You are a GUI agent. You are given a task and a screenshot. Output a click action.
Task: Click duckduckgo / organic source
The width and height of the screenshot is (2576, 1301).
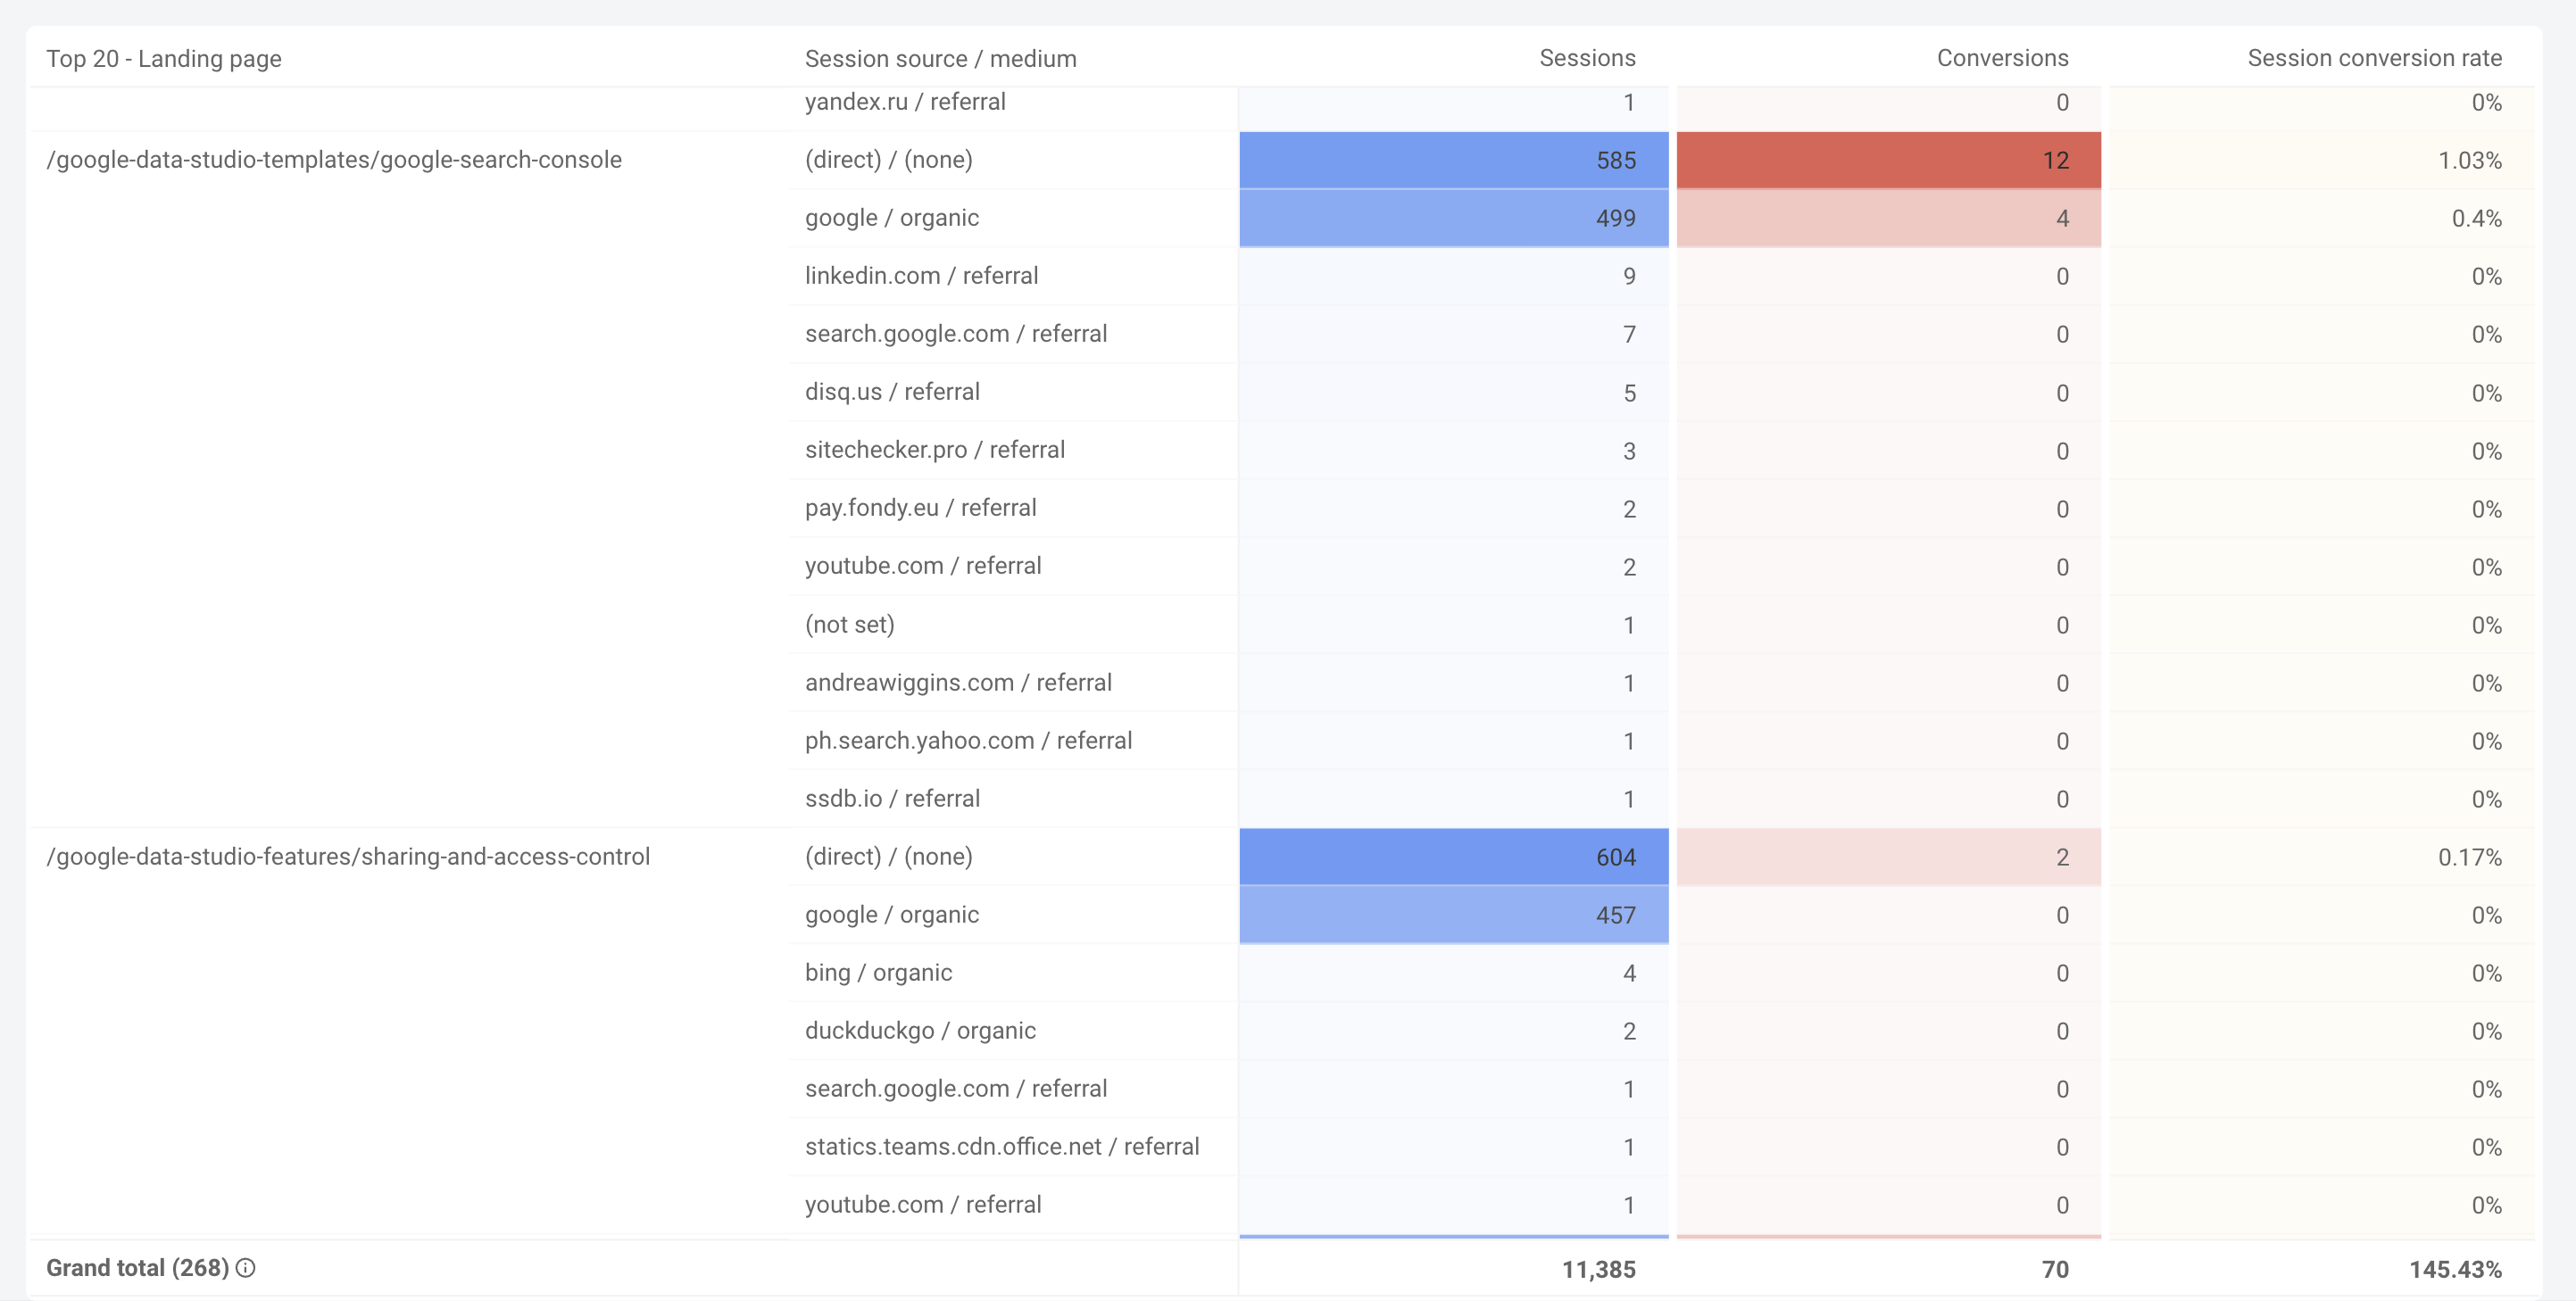point(920,1031)
